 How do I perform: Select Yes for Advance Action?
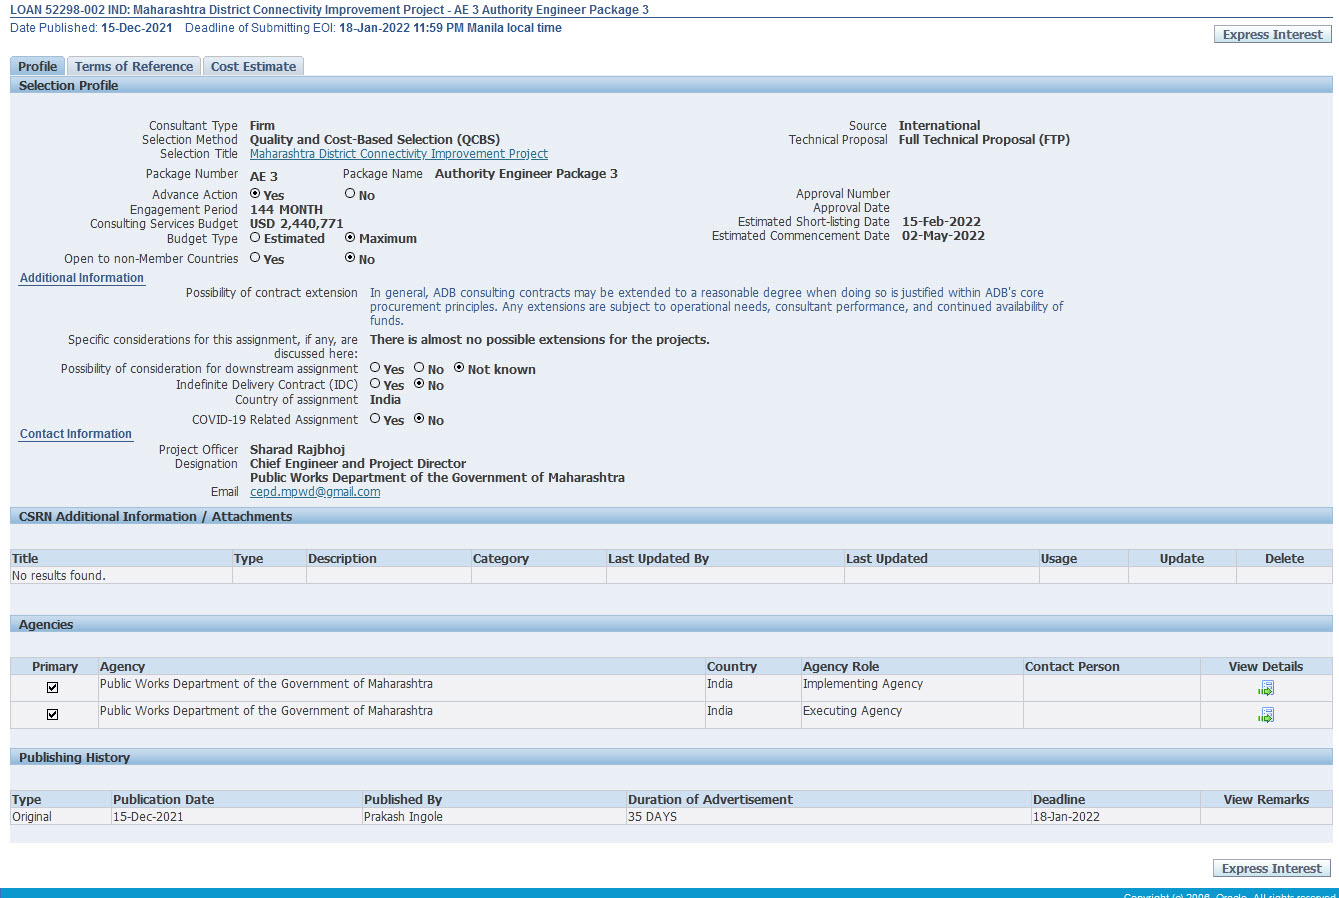pyautogui.click(x=255, y=194)
